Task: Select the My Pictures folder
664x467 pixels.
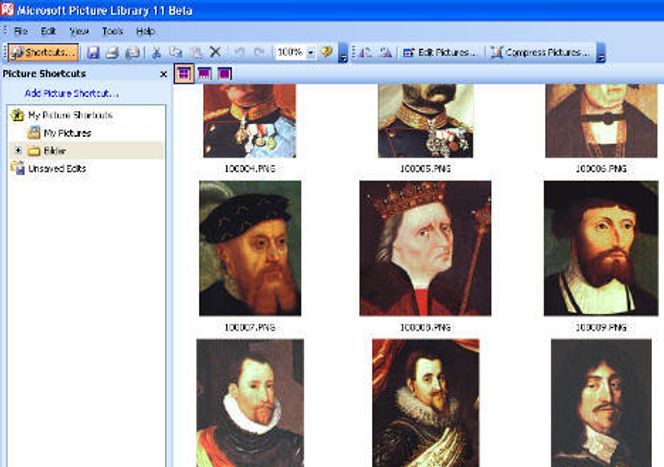Action: pos(66,133)
